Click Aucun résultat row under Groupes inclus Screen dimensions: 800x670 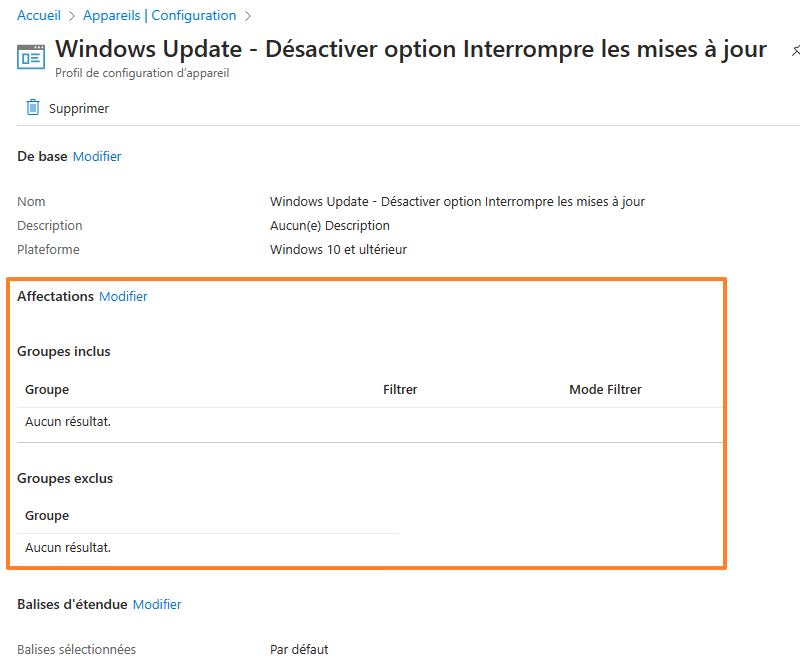click(68, 422)
